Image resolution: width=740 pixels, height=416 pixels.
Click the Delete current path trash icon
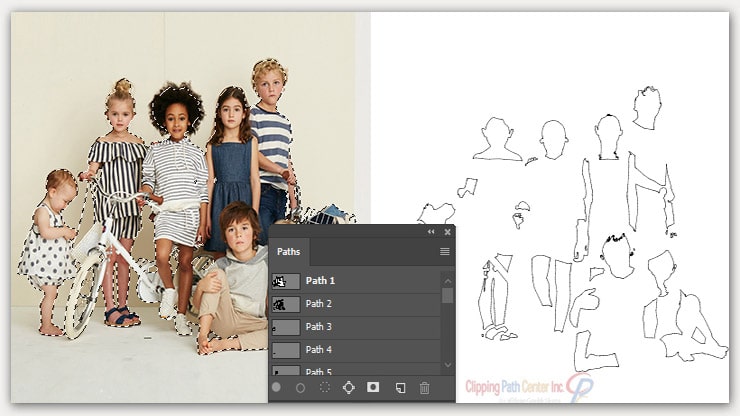pos(424,387)
